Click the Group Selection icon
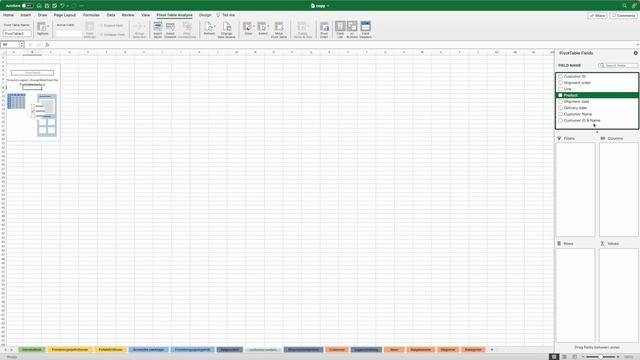 (x=139, y=27)
